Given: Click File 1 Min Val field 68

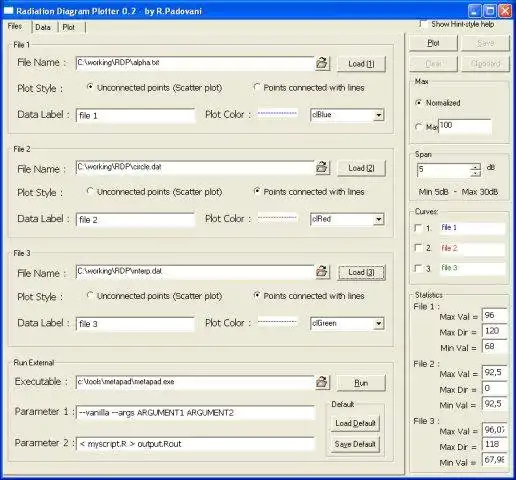Looking at the screenshot, I should [x=495, y=347].
